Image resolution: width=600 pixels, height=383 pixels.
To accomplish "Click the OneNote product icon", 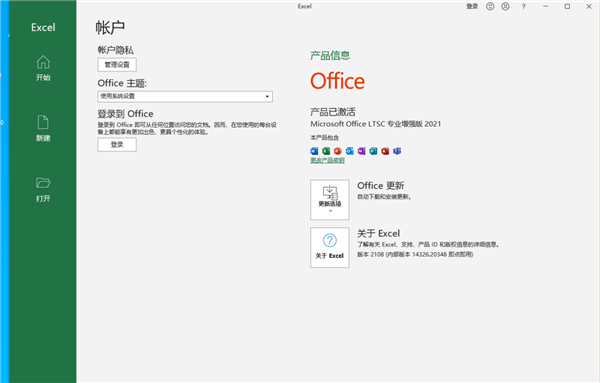I will (x=362, y=151).
